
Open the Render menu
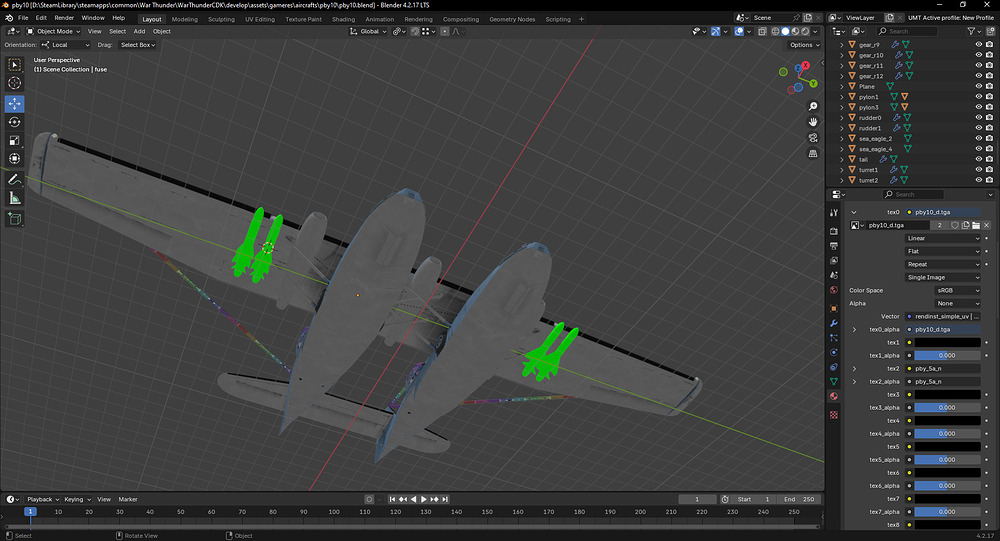tap(64, 18)
